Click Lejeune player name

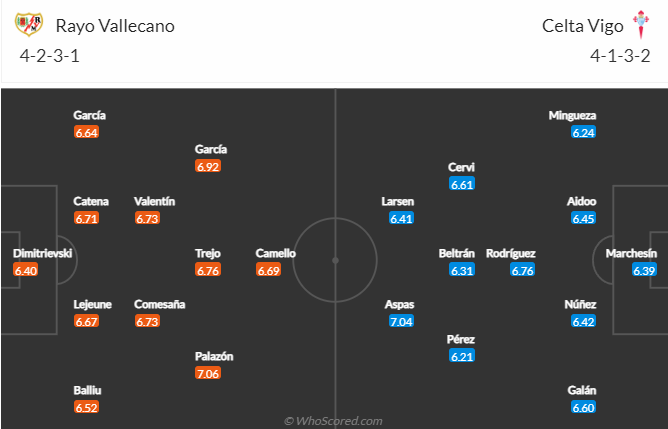tap(92, 304)
